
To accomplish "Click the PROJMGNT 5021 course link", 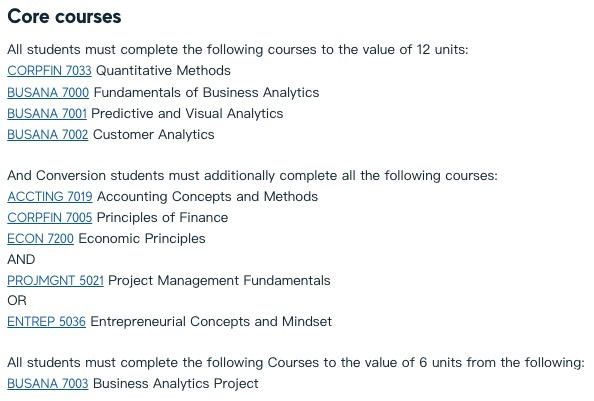I will [x=55, y=281].
